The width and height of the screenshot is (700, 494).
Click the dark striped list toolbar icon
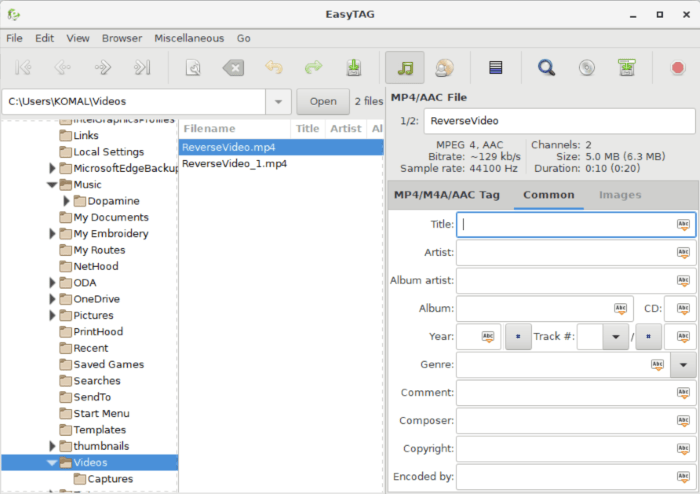(x=494, y=68)
